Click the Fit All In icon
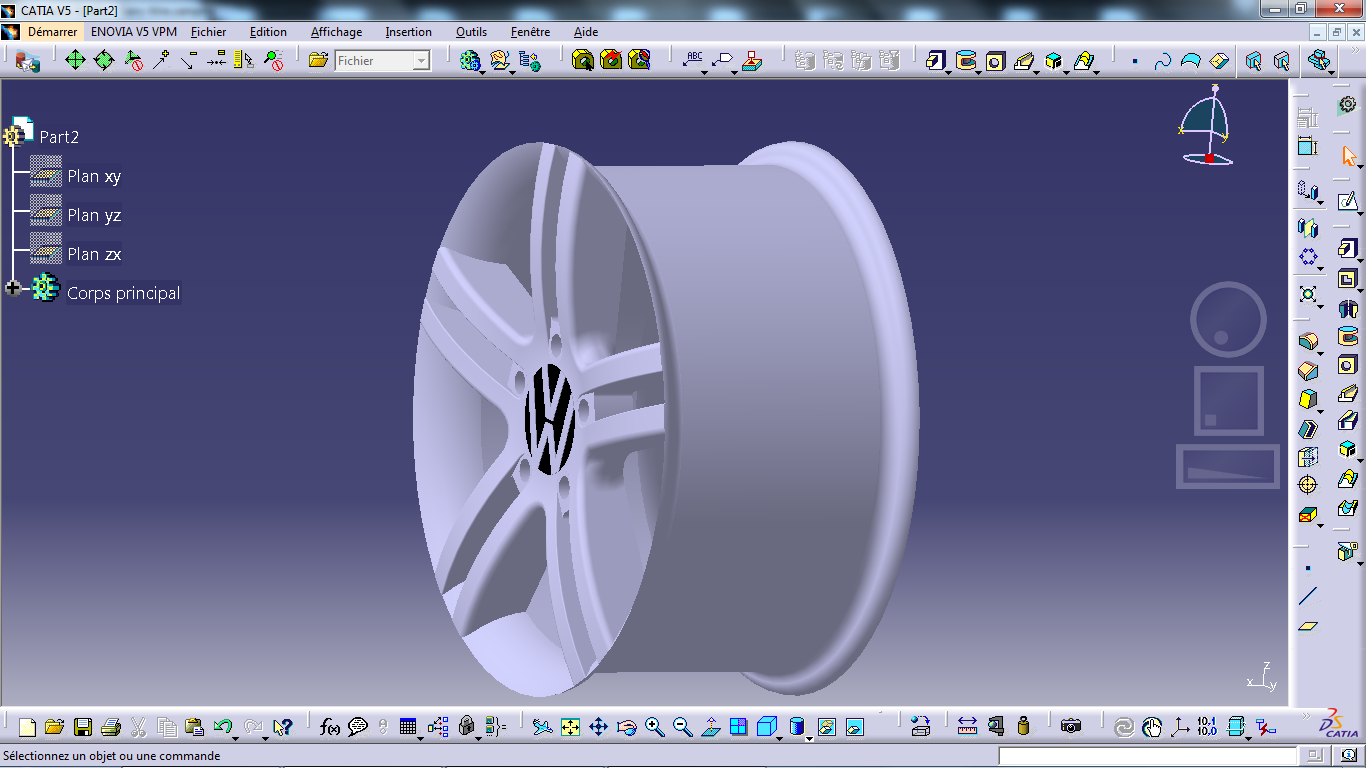 pyautogui.click(x=570, y=727)
